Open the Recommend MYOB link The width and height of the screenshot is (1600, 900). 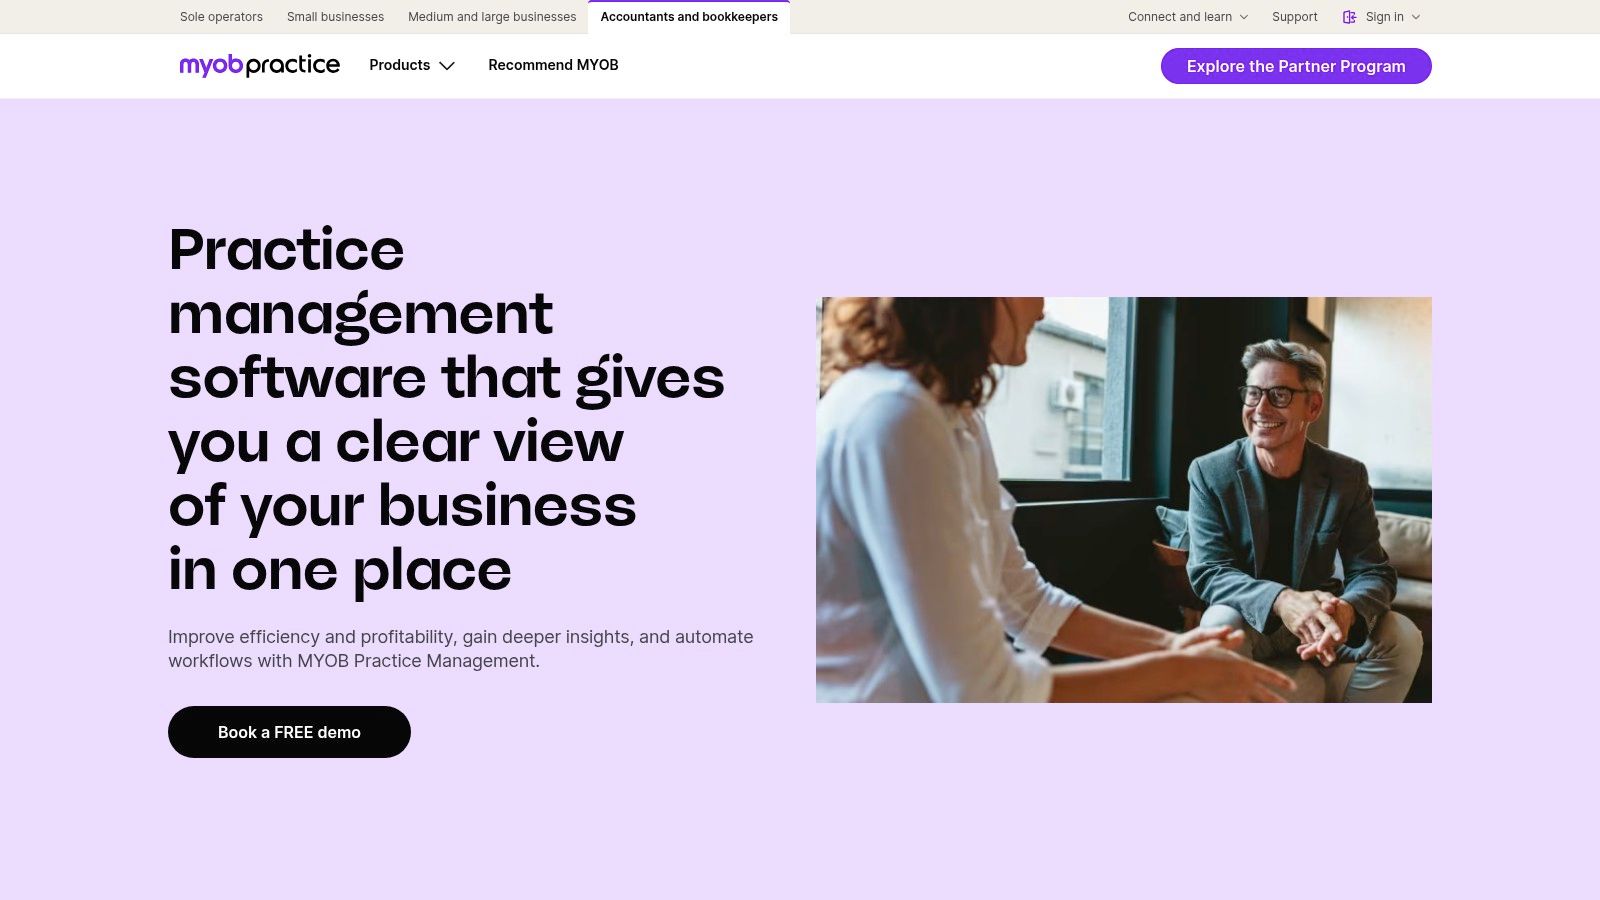pyautogui.click(x=553, y=65)
